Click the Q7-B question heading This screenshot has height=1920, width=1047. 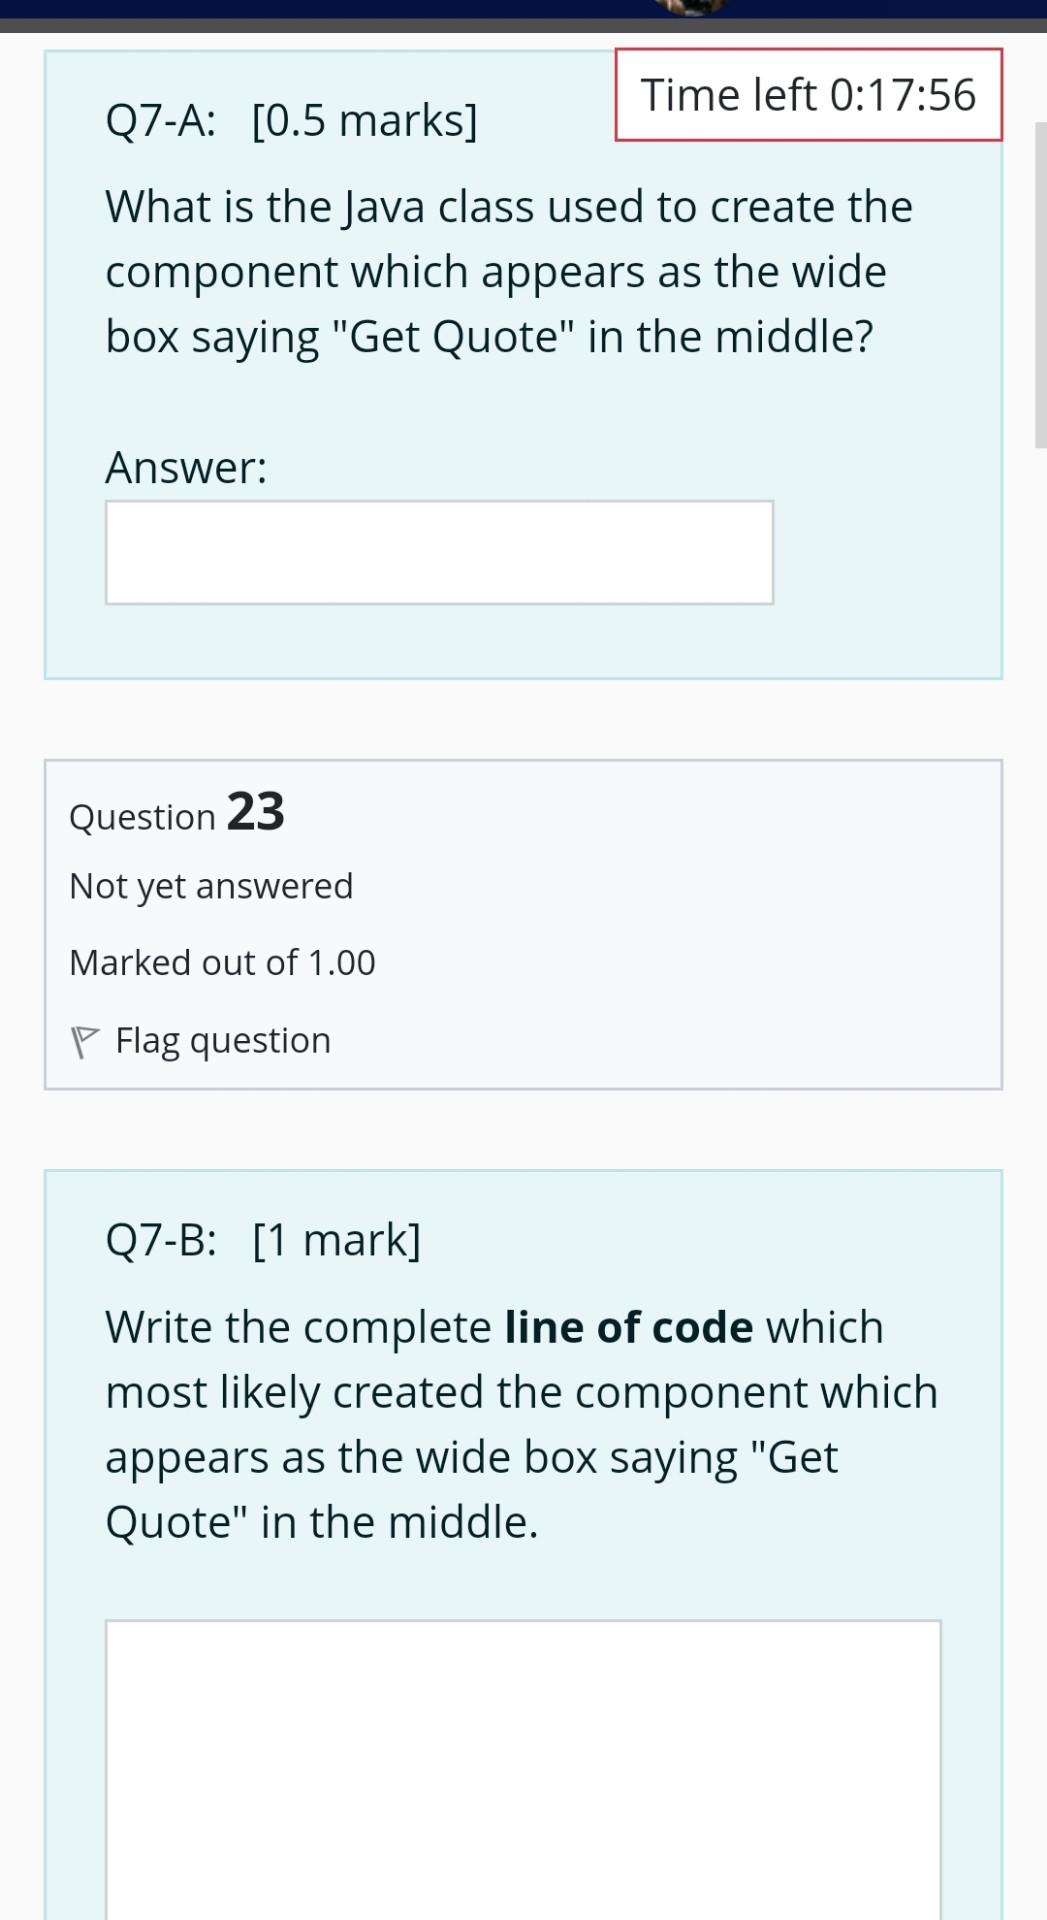coord(262,1239)
